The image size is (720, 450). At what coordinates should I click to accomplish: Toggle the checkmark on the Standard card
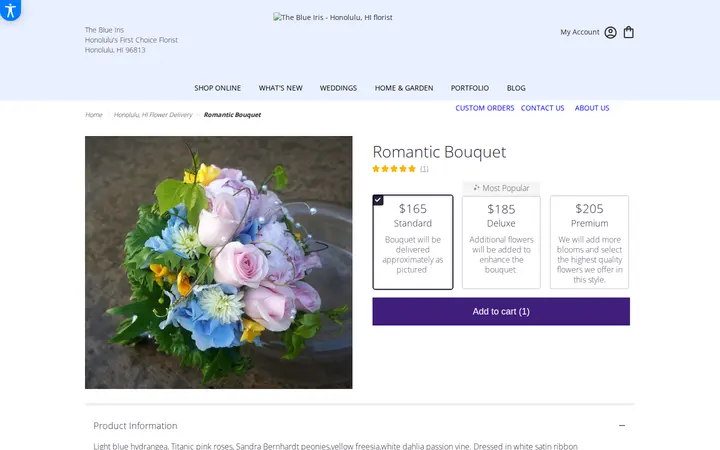tap(378, 200)
